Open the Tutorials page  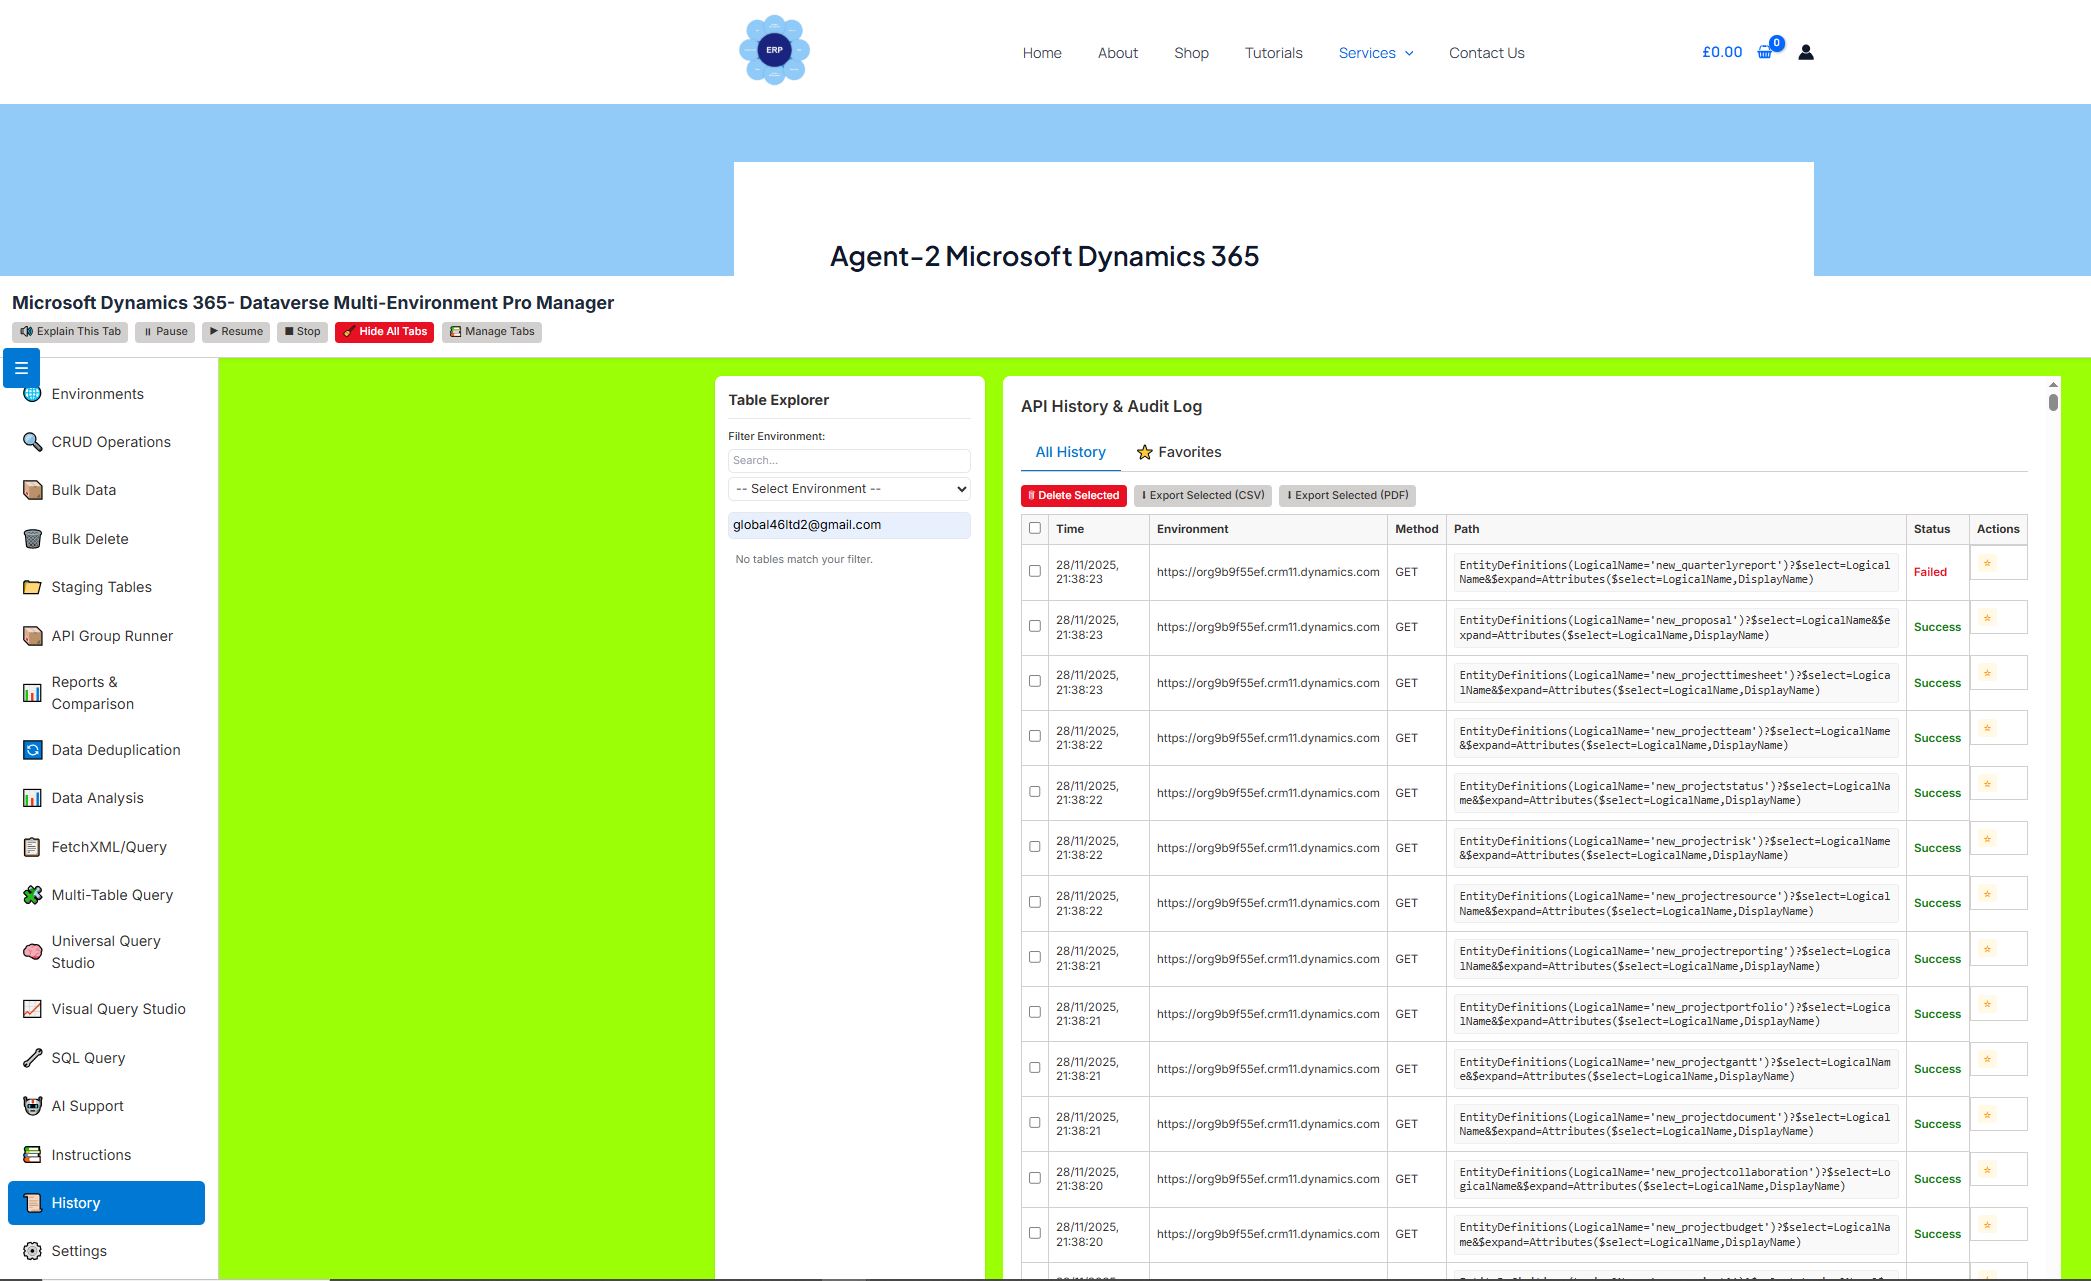(1273, 53)
